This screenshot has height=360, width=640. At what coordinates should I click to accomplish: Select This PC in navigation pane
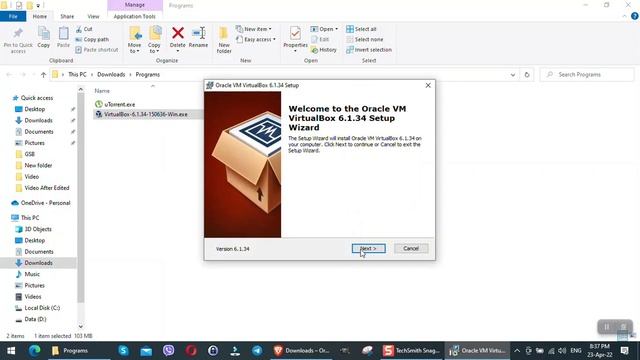30,218
